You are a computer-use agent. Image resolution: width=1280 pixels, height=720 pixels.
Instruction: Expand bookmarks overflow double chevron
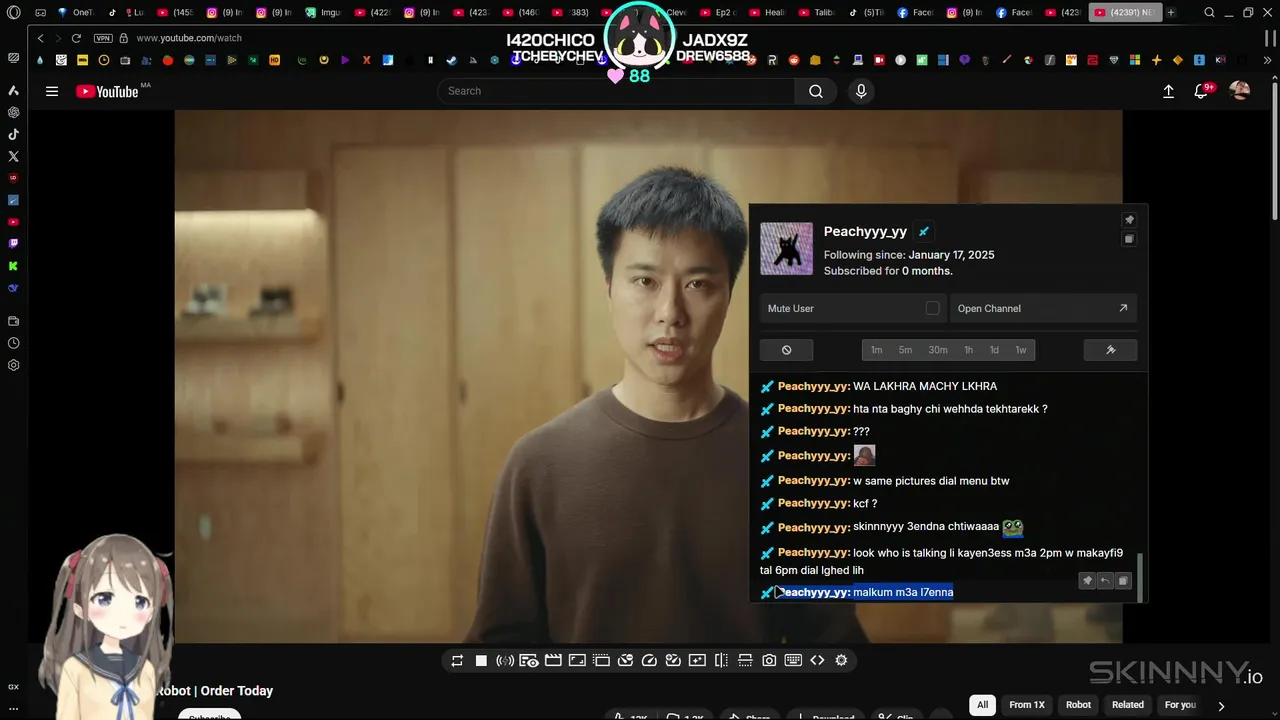click(x=1268, y=60)
